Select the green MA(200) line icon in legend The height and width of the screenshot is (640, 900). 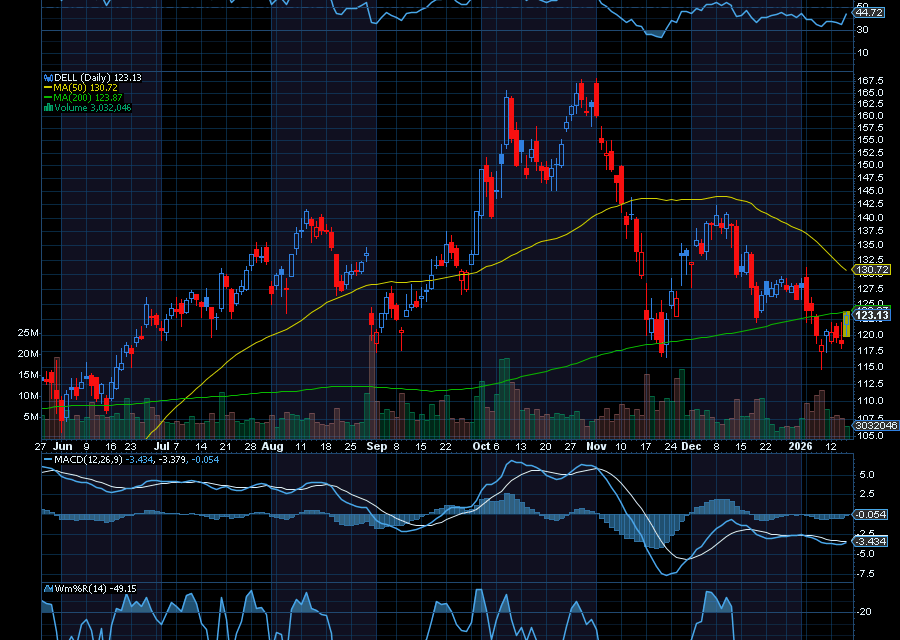pos(48,98)
